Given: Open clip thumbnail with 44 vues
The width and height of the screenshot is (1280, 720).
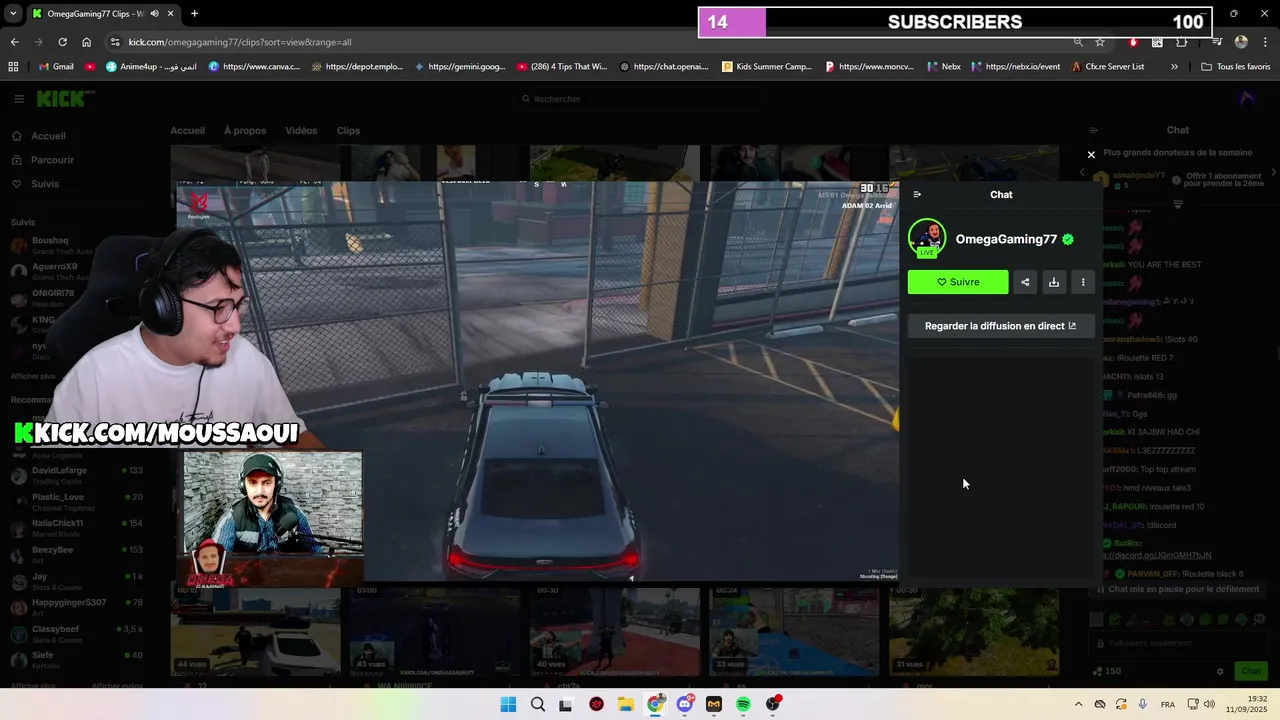Looking at the screenshot, I should coord(255,632).
